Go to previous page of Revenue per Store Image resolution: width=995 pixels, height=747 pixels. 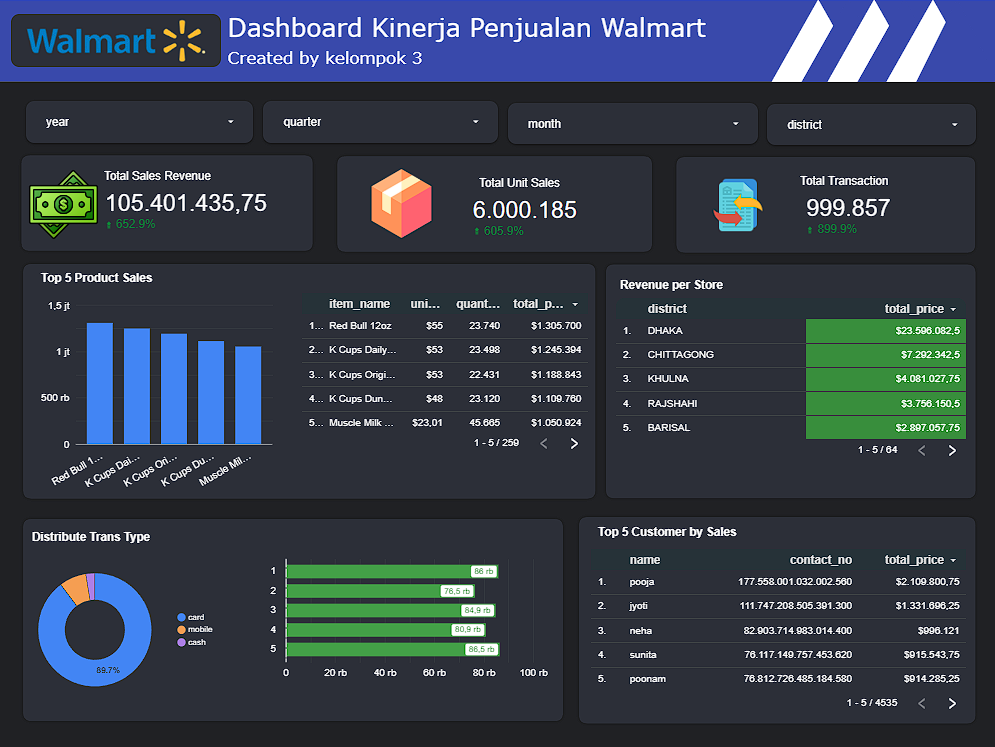coord(922,451)
